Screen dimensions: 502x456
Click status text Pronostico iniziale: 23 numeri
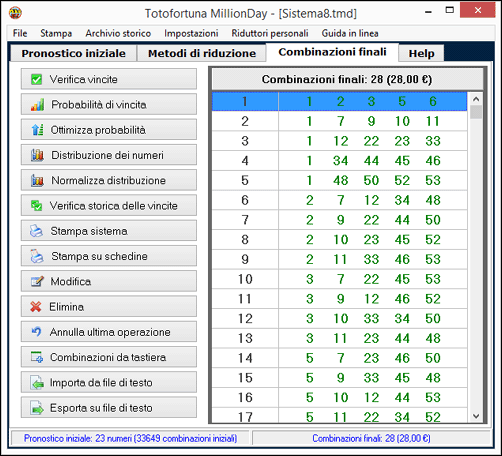130,438
